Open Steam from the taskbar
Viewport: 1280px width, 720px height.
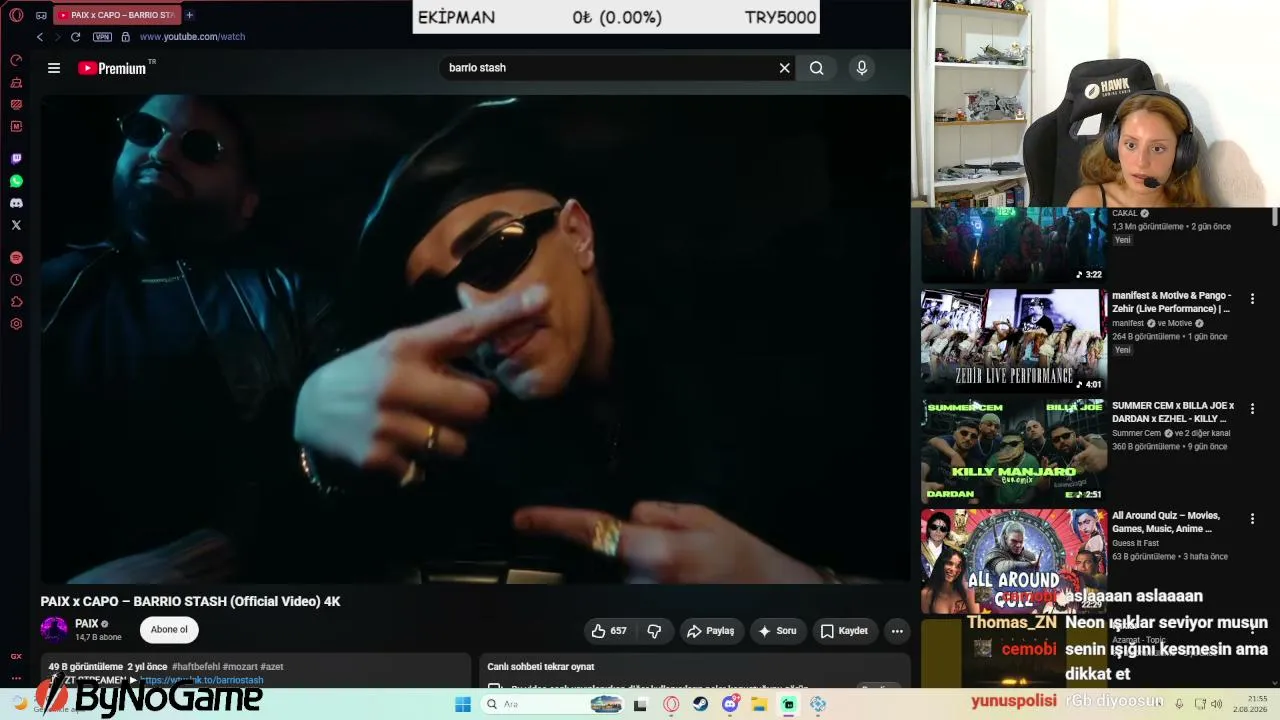coord(701,704)
